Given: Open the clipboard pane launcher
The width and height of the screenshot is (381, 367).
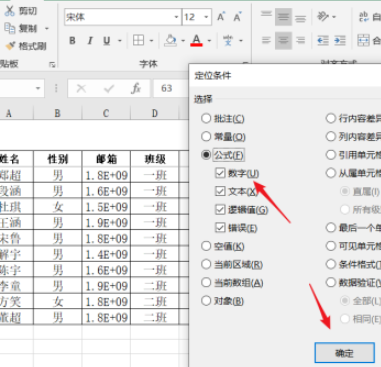Looking at the screenshot, I should tap(52, 64).
